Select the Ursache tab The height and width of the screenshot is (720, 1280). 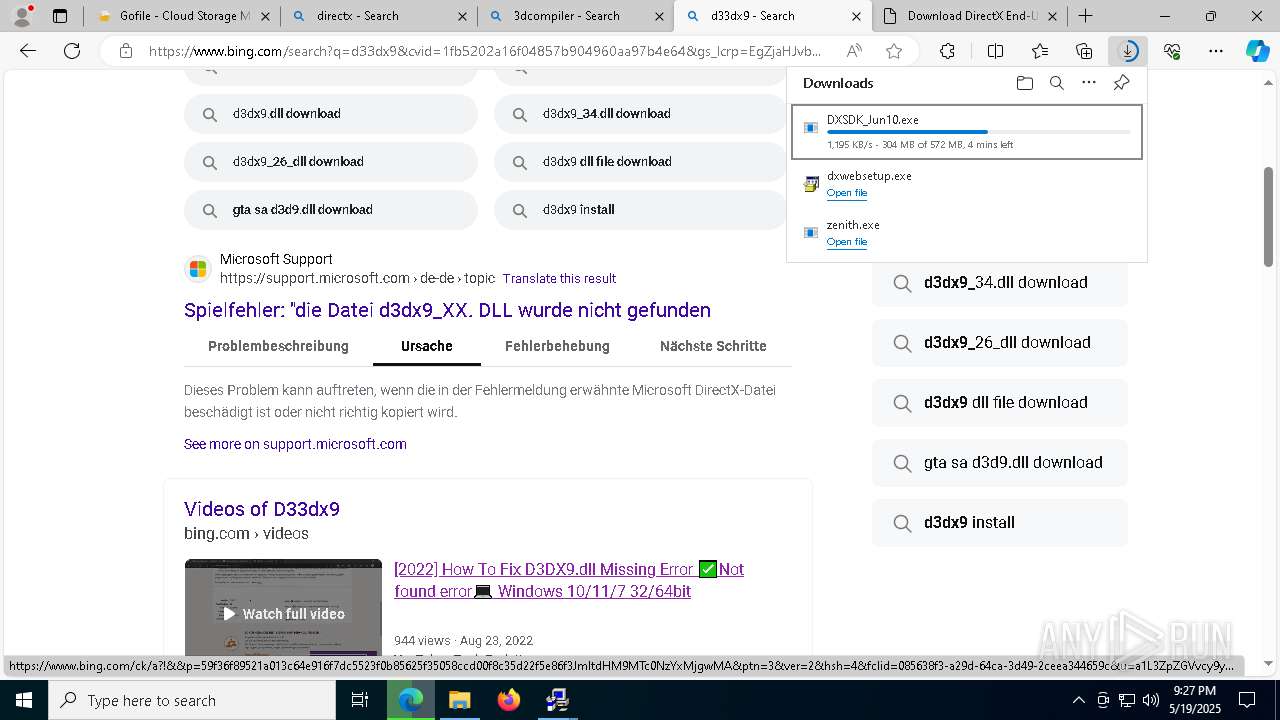click(427, 346)
